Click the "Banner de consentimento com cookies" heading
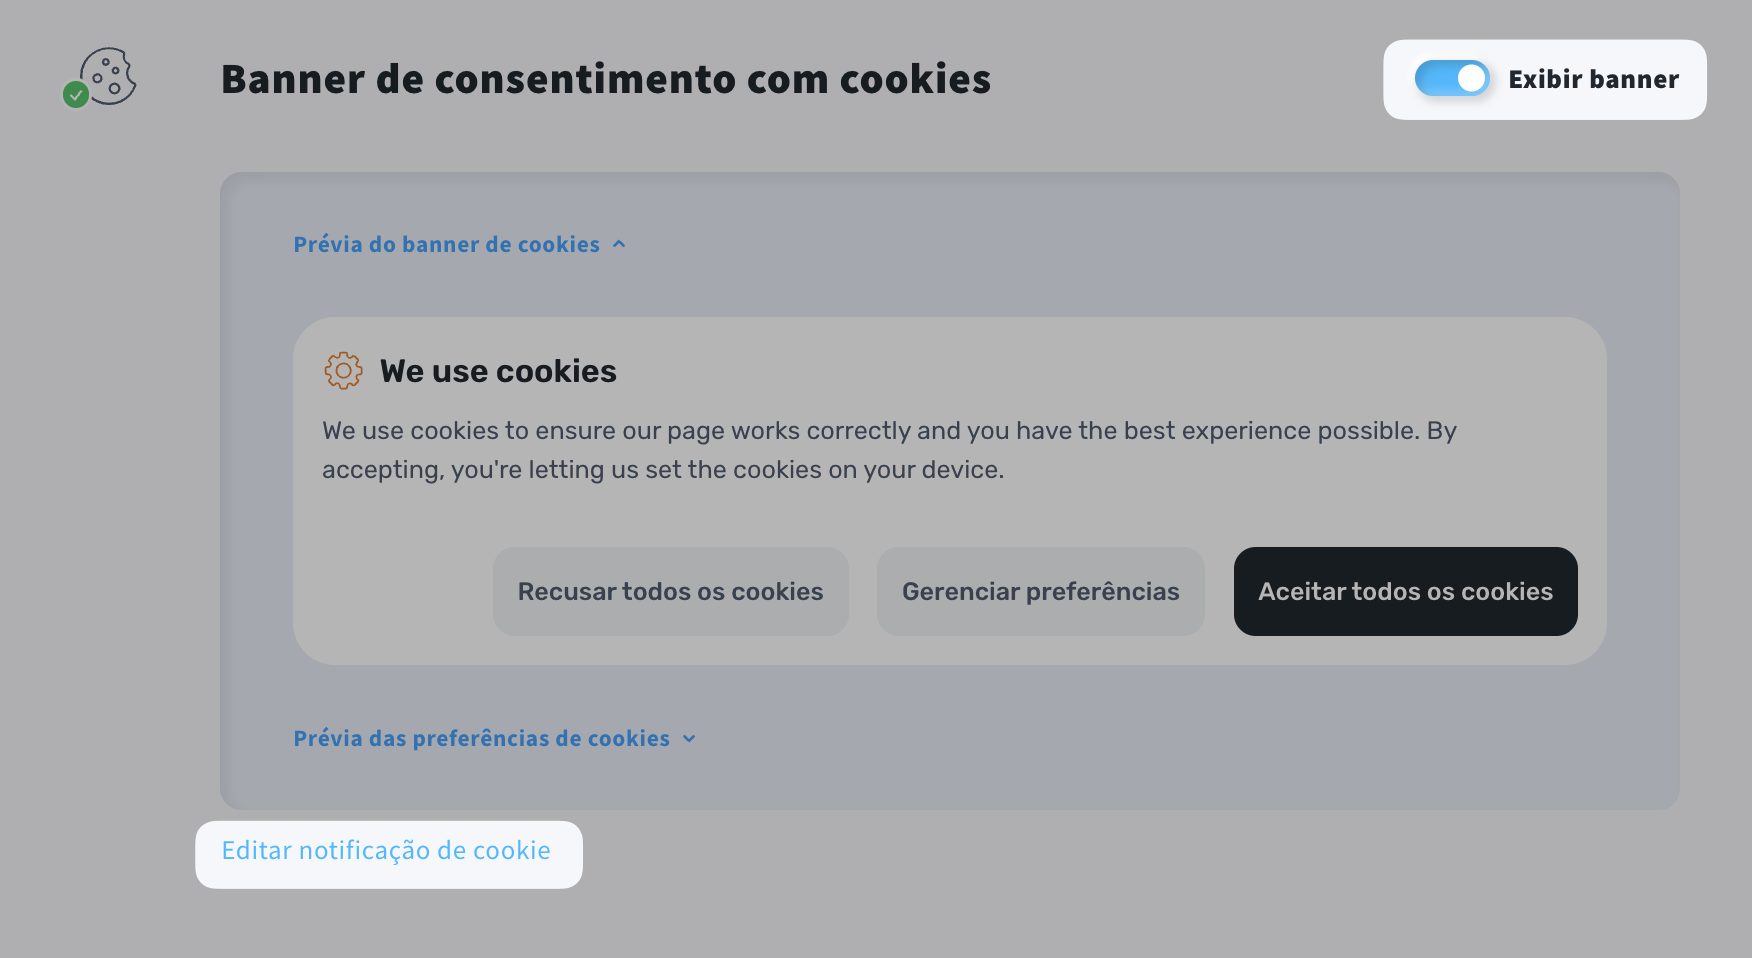Screen dimensions: 1752x958 click(x=605, y=80)
